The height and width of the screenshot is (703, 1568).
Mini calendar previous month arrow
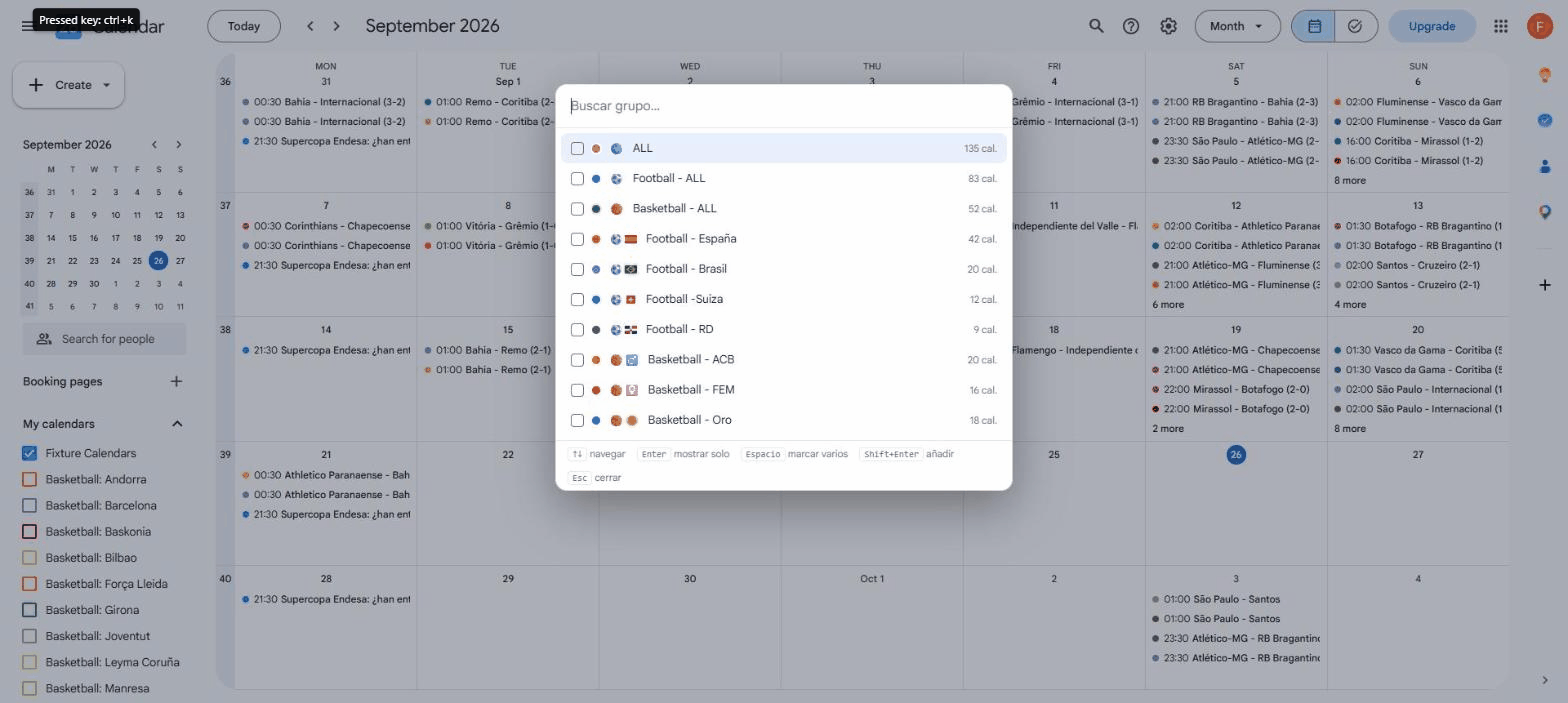(154, 145)
